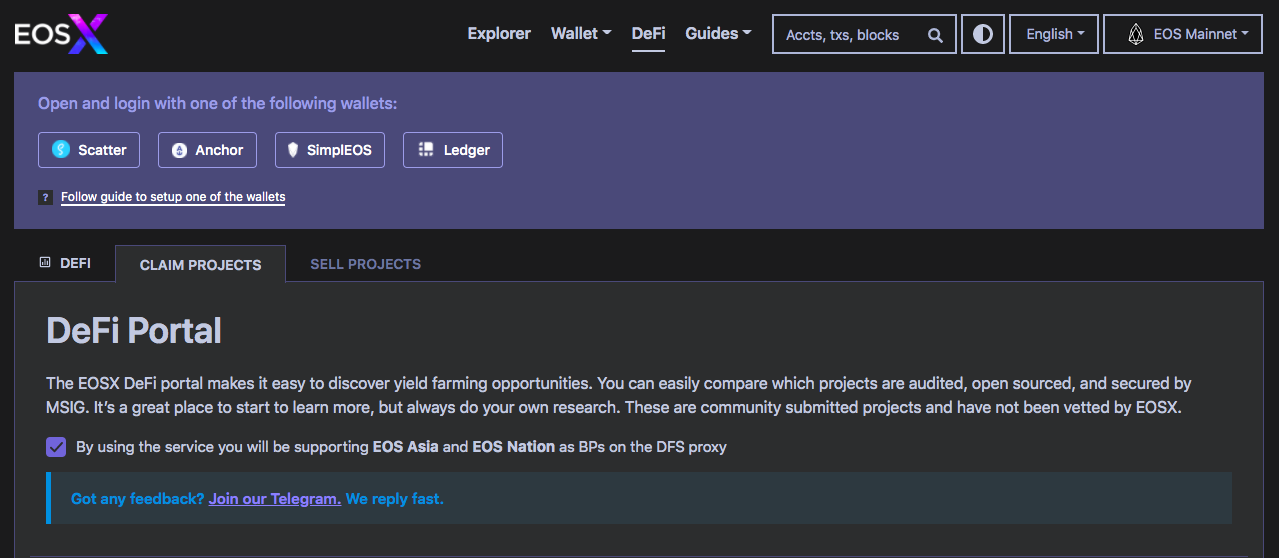The width and height of the screenshot is (1279, 558).
Task: Select the CLAIM PROJECTS tab
Action: (200, 265)
